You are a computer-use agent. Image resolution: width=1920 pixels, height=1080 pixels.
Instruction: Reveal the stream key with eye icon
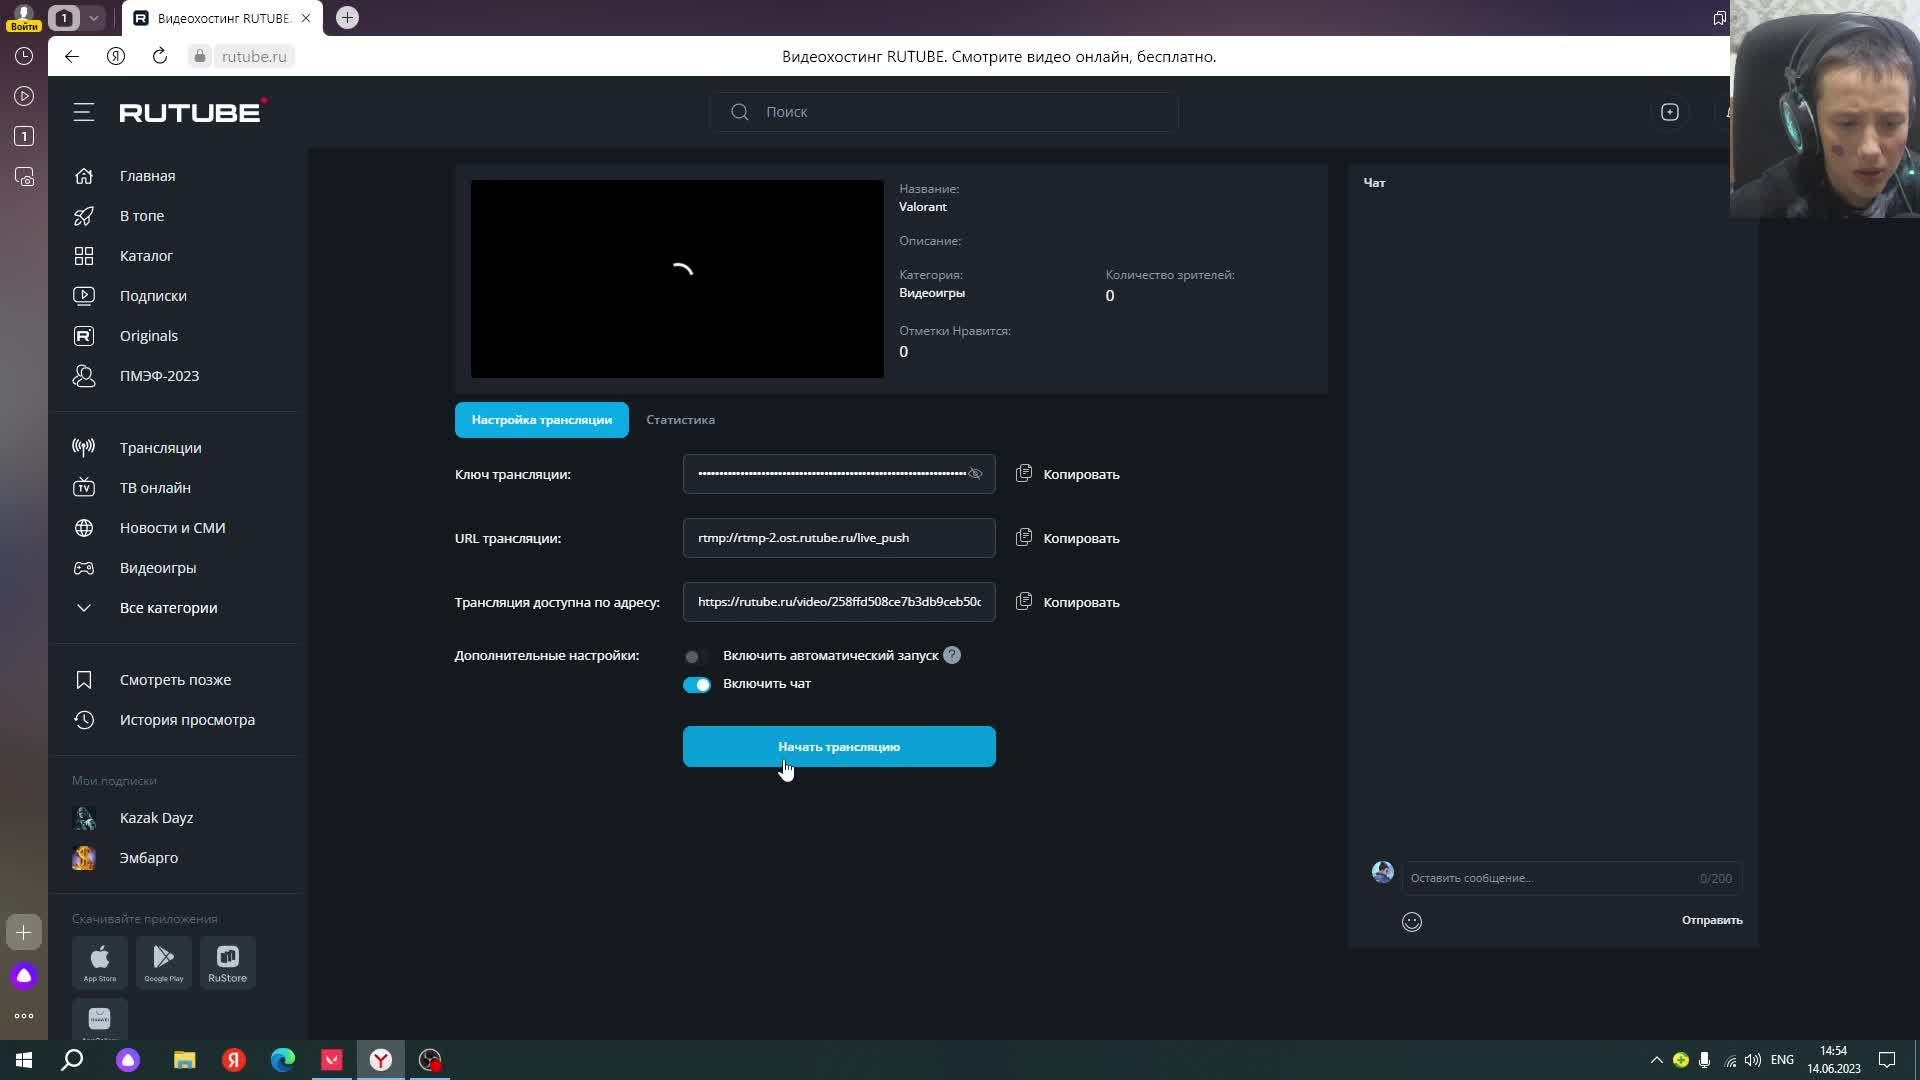point(975,474)
